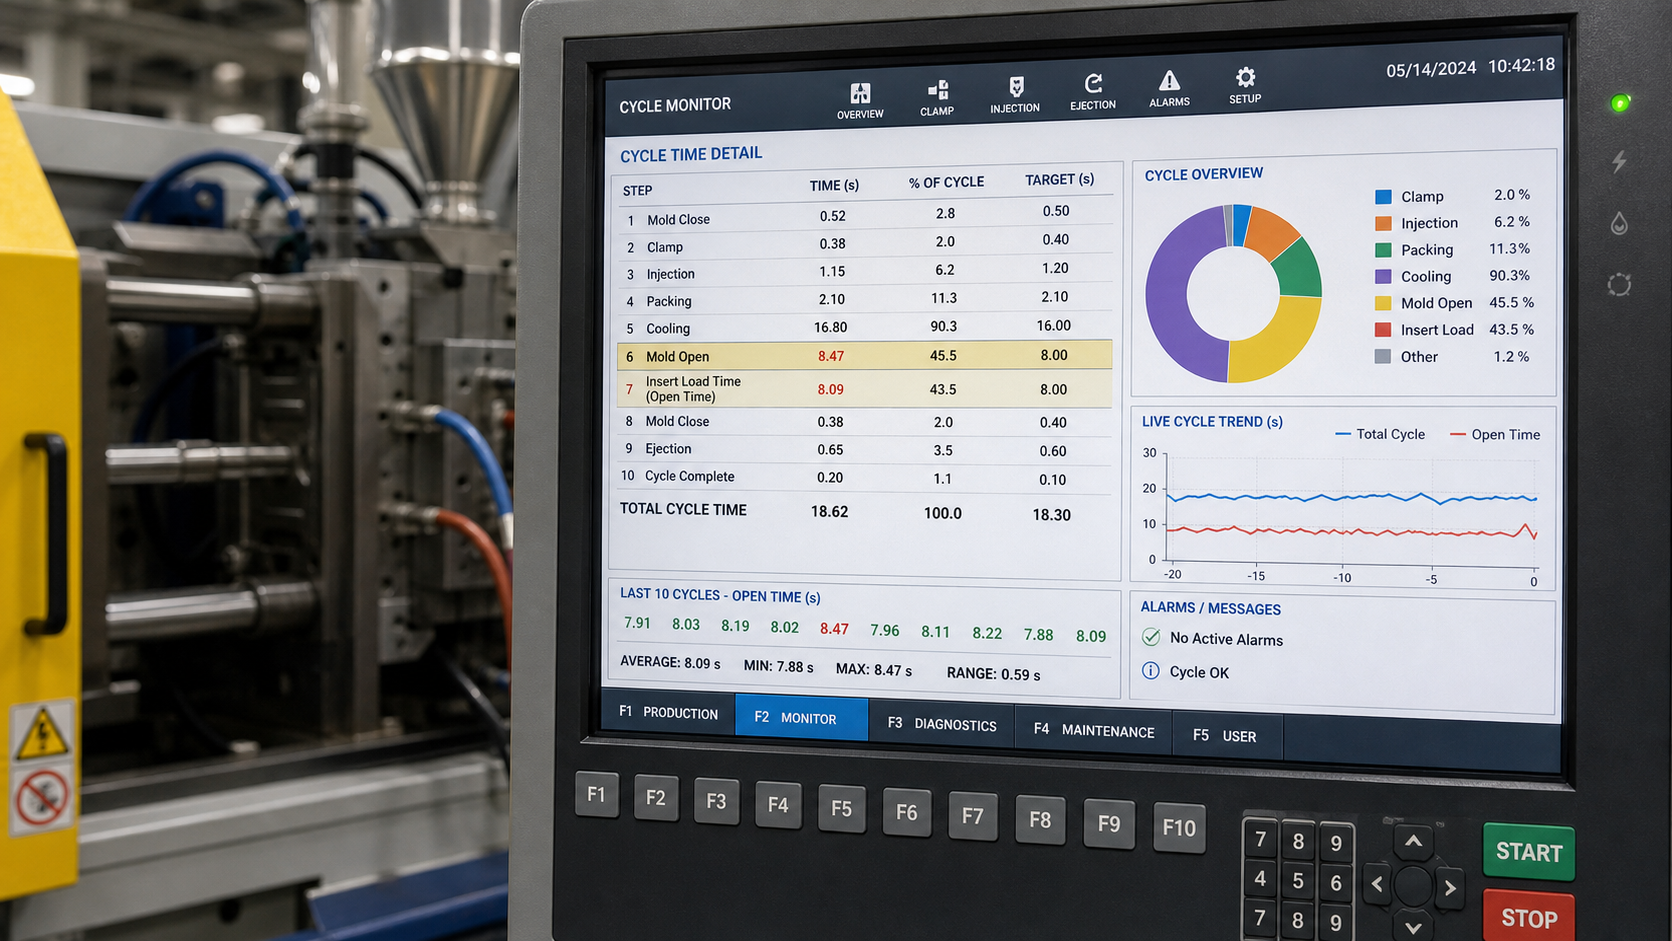Open the Injection screen icon

point(1015,94)
